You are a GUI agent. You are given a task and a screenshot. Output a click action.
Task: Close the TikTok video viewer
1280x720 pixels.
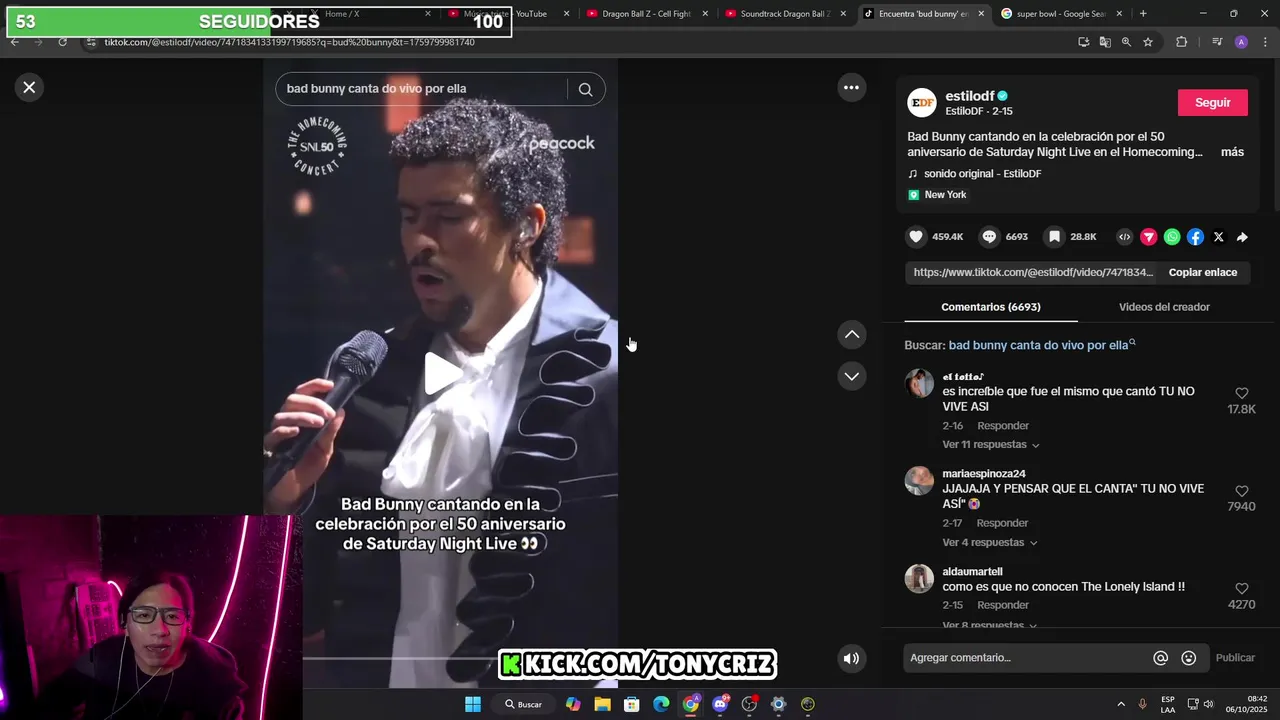29,87
